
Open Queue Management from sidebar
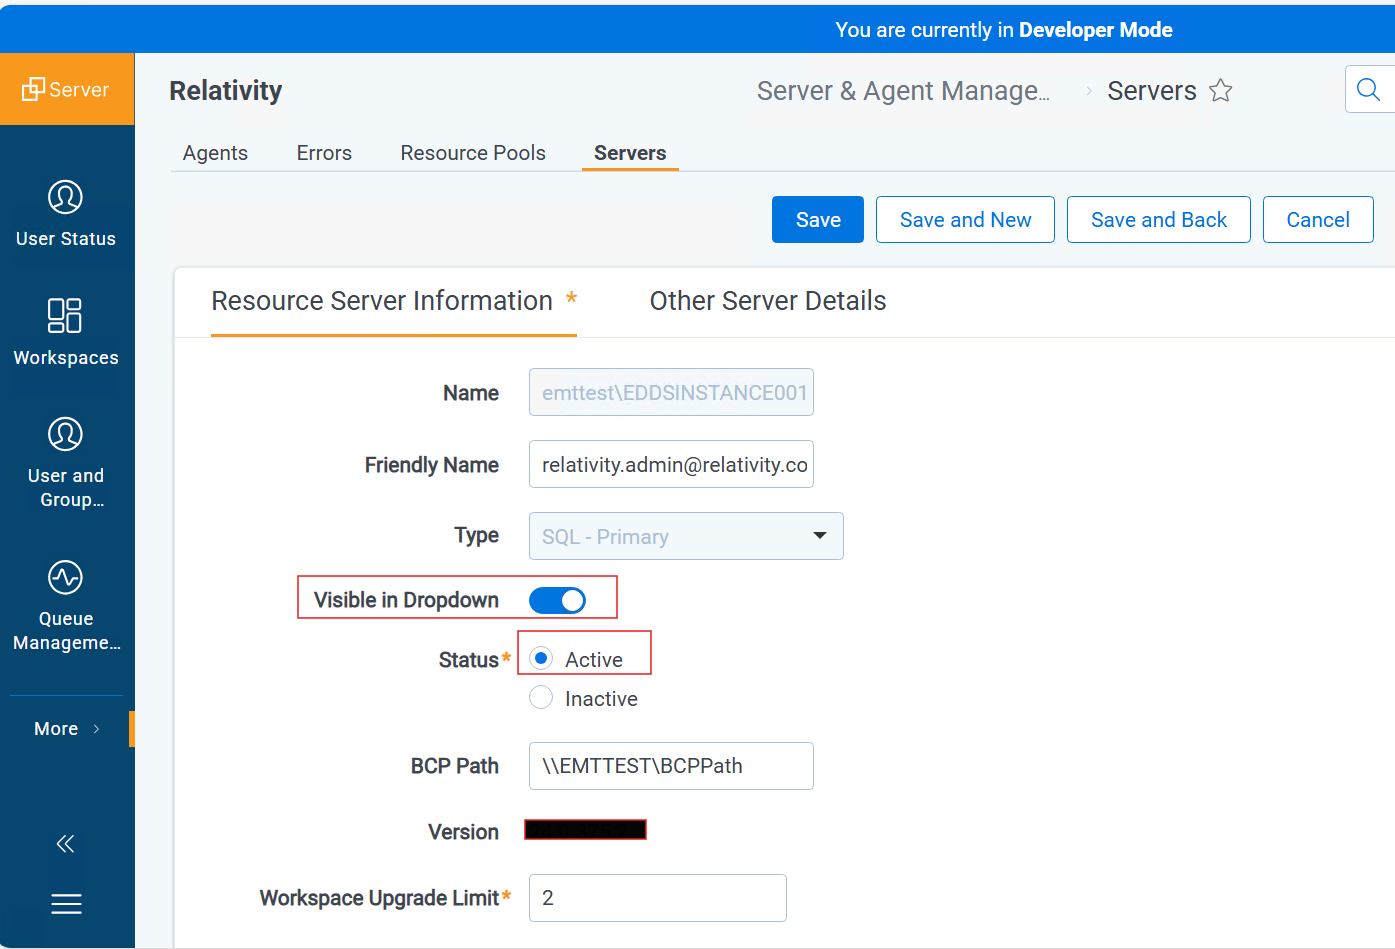coord(66,578)
